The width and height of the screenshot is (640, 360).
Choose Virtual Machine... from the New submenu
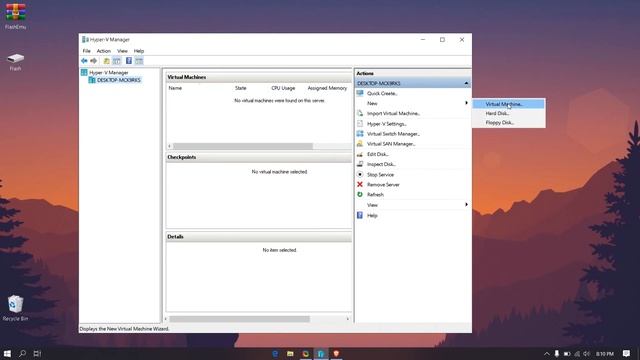509,104
